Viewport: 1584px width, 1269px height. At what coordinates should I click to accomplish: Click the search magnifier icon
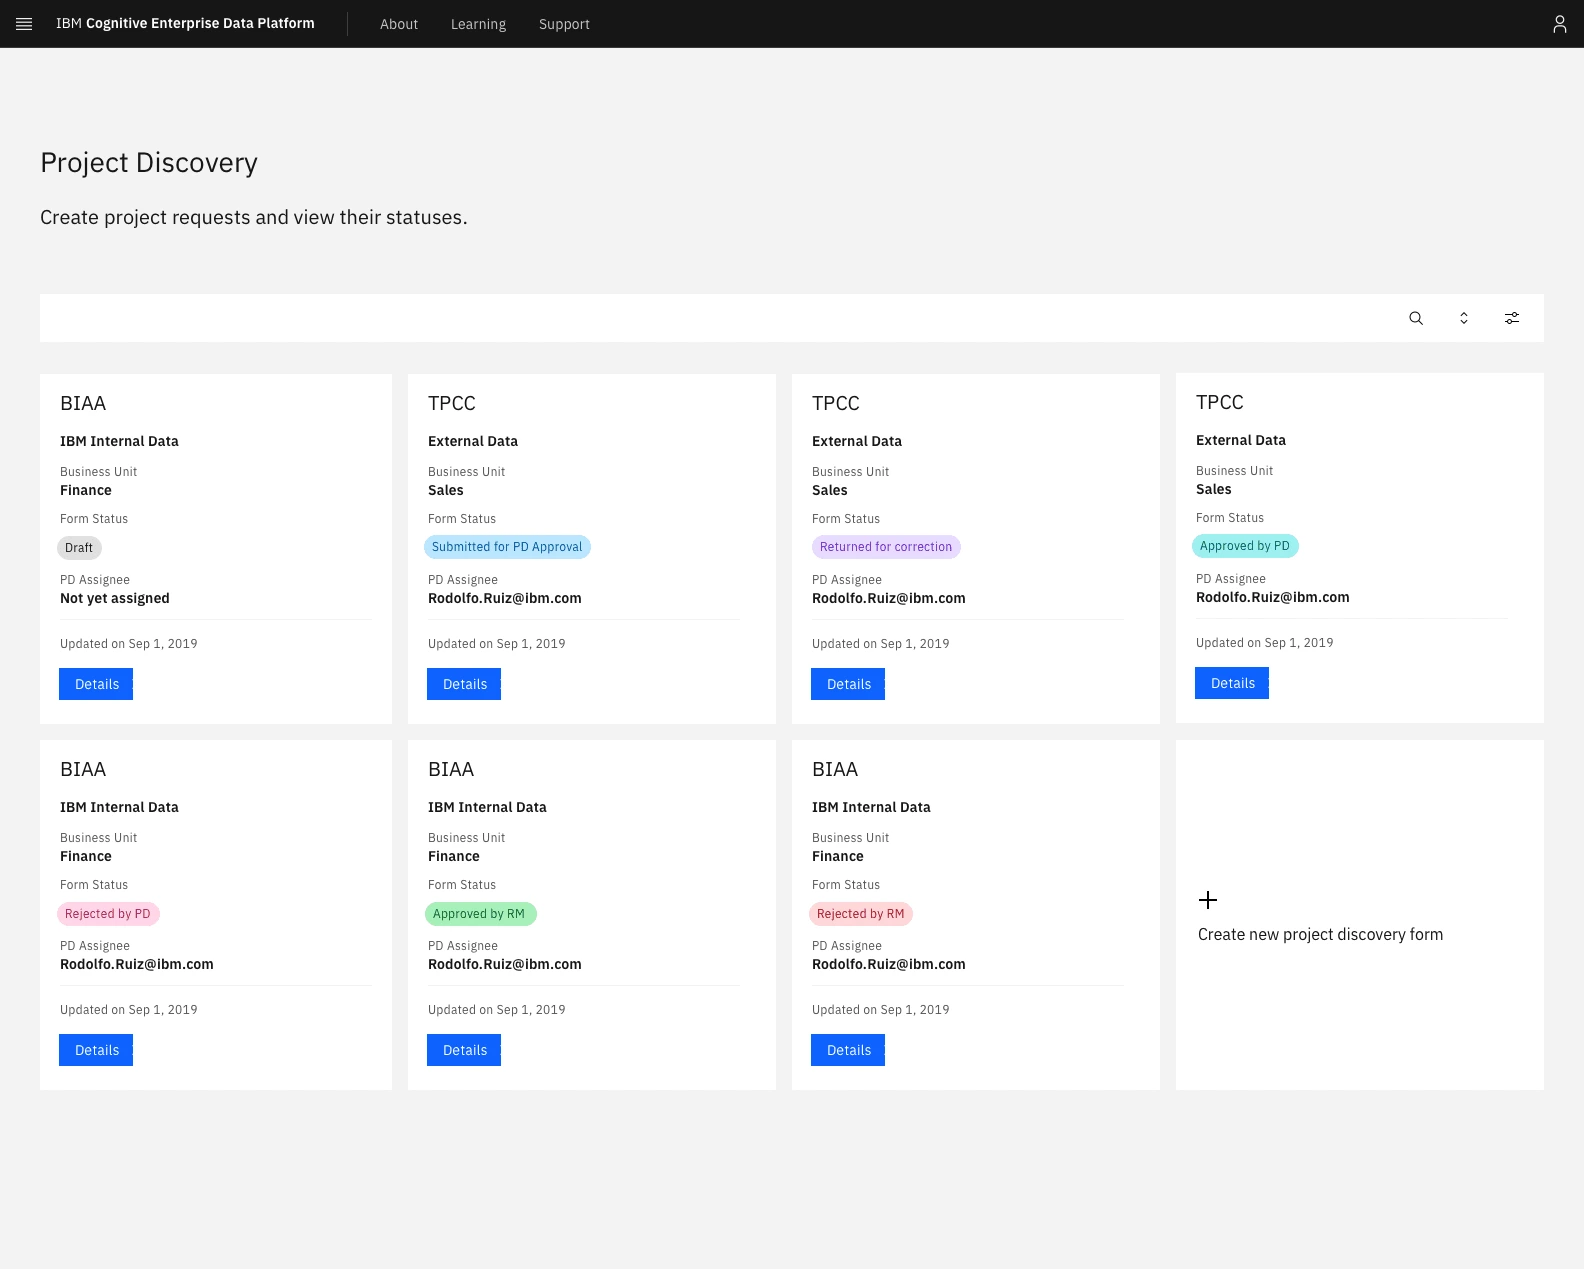(1416, 318)
